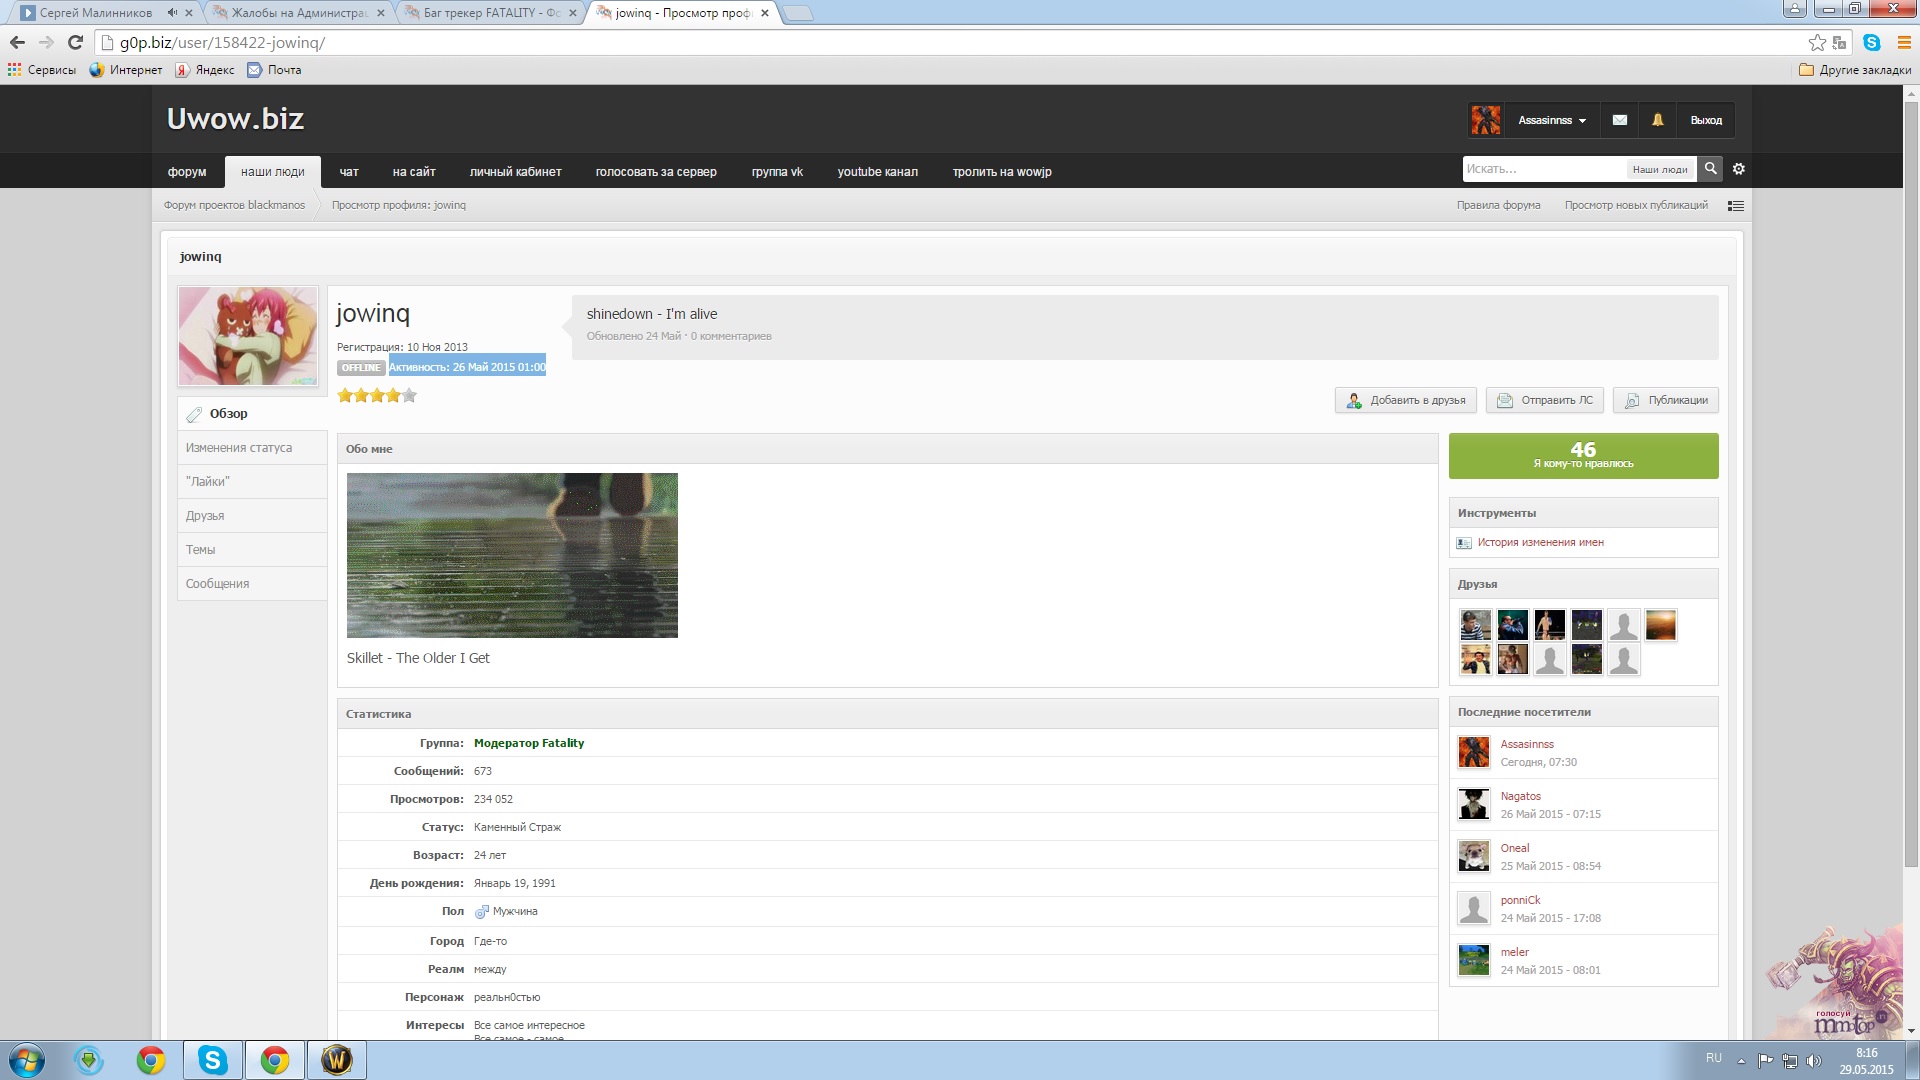This screenshot has height=1080, width=1920.
Task: Click Добавить в друзья button
Action: pos(1406,400)
